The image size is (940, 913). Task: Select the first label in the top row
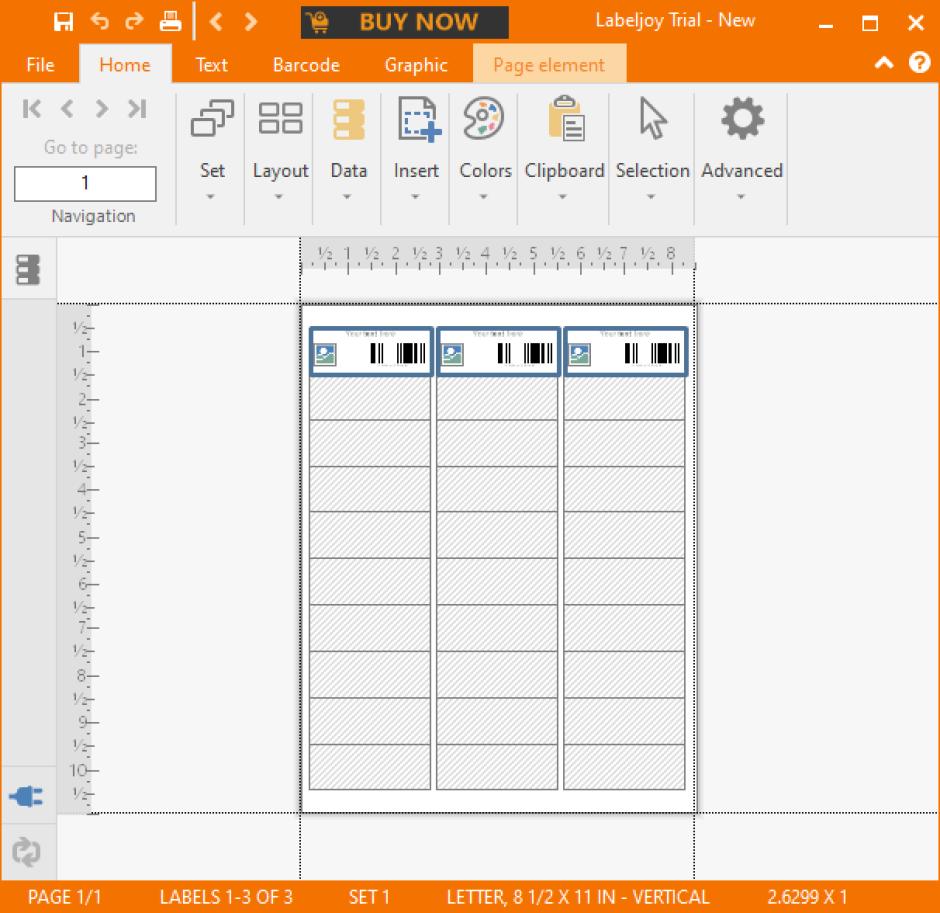click(371, 351)
